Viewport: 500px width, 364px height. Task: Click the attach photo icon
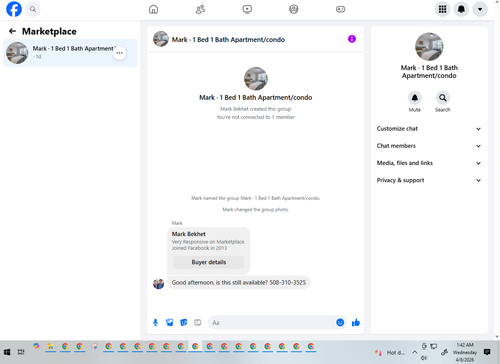(x=169, y=322)
